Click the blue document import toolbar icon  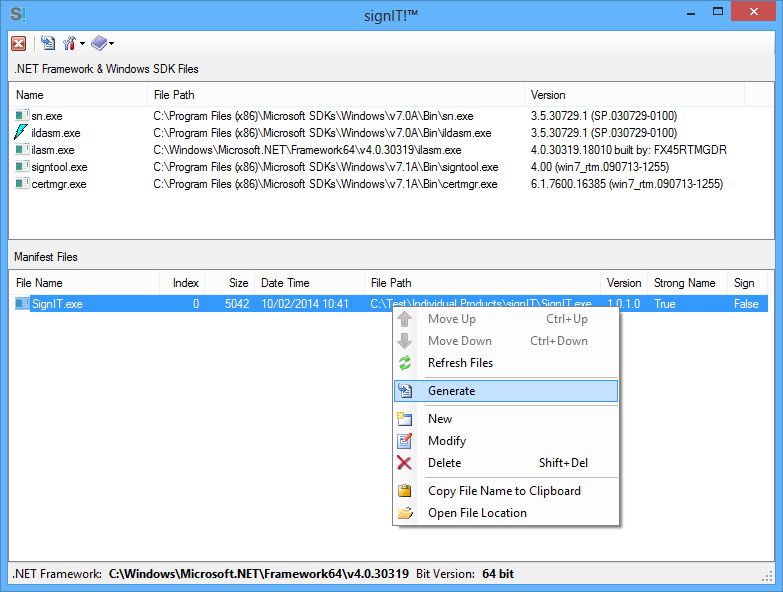pyautogui.click(x=48, y=43)
